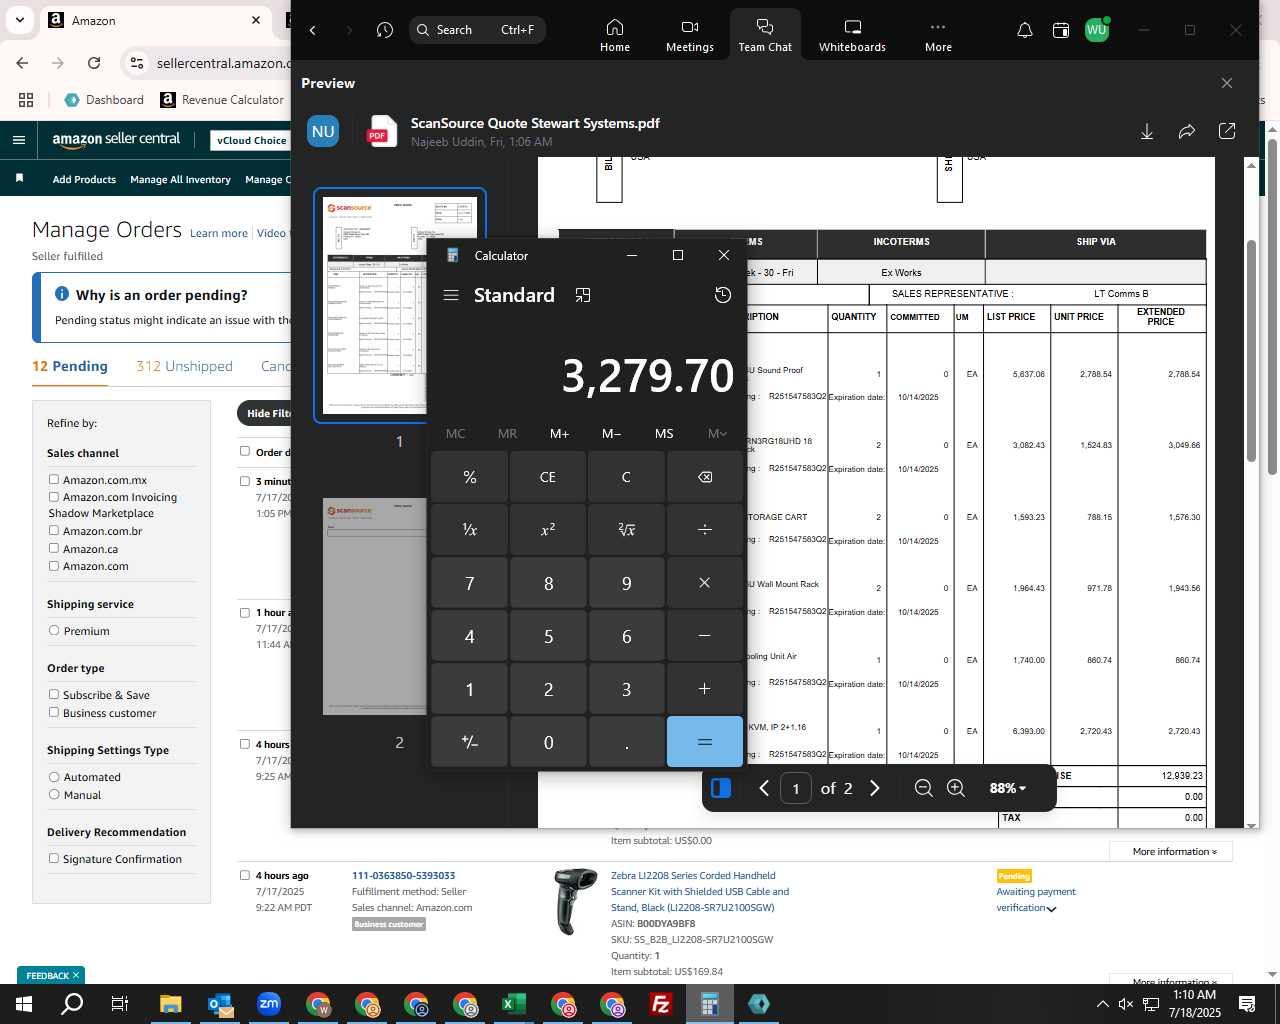
Task: Open Zoom history clock icon
Action: pos(385,30)
